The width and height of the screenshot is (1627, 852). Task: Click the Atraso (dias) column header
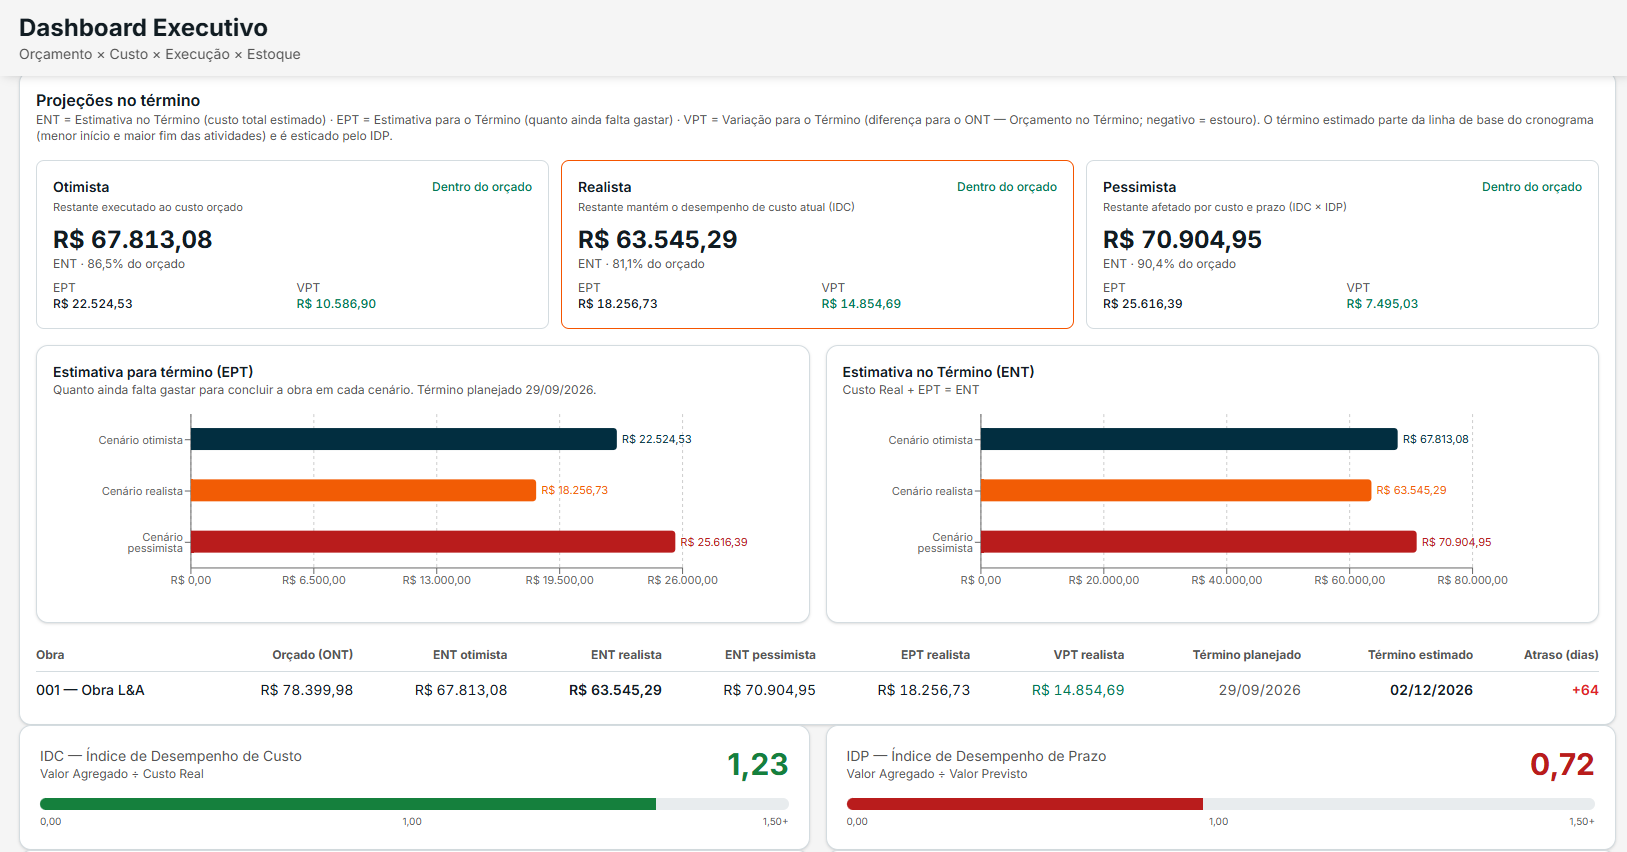point(1561,655)
